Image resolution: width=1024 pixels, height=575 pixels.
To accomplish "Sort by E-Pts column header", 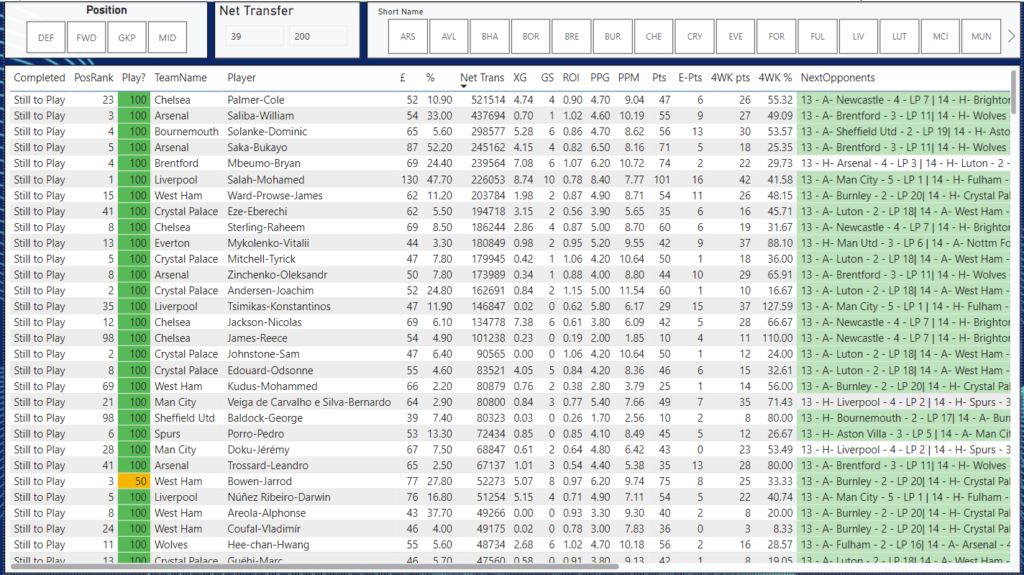I will (x=690, y=77).
